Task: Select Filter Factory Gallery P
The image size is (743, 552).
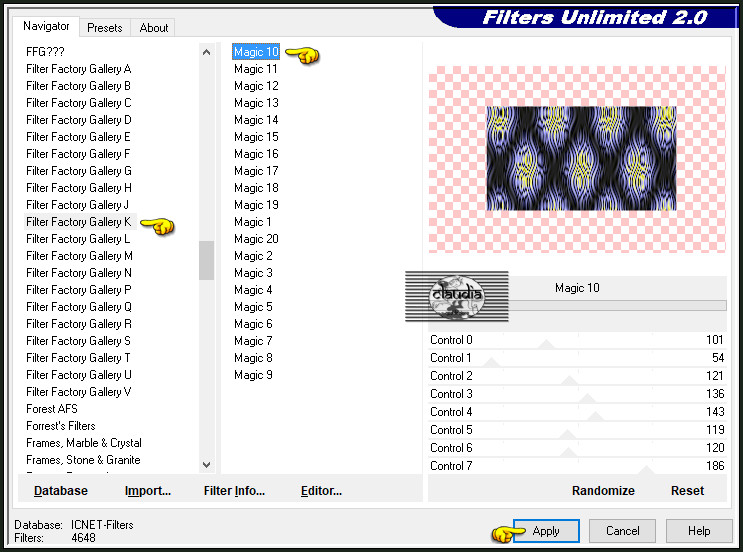Action: [79, 290]
